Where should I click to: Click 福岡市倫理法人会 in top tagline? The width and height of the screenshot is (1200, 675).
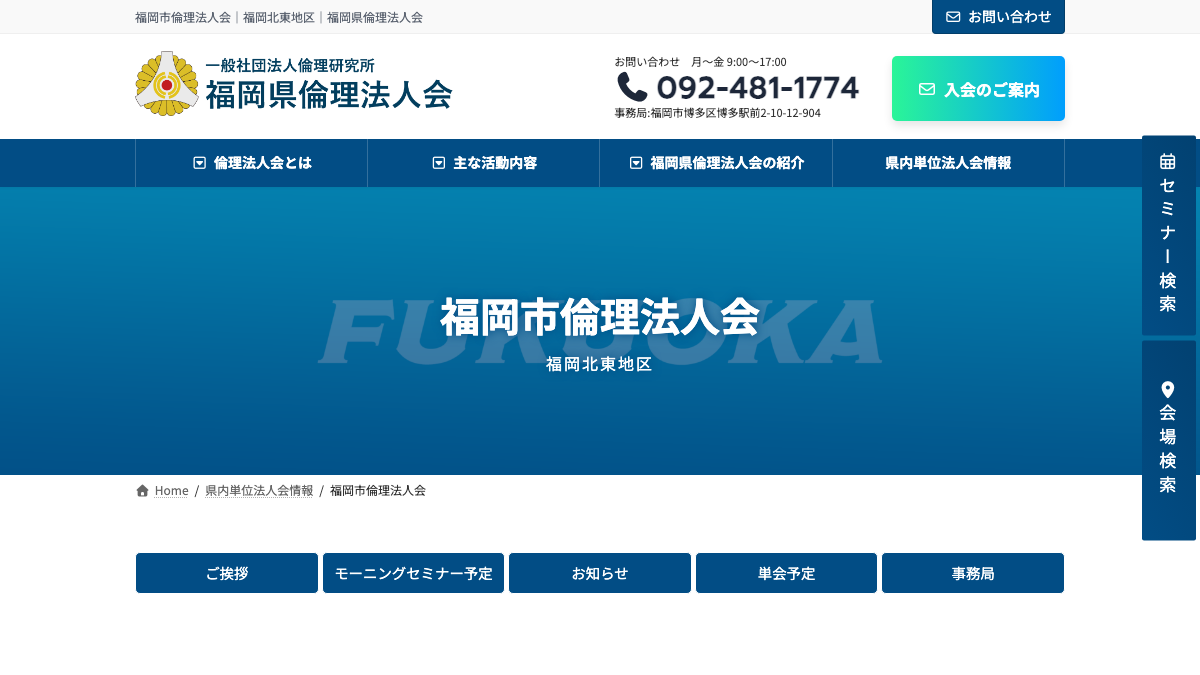[x=183, y=17]
